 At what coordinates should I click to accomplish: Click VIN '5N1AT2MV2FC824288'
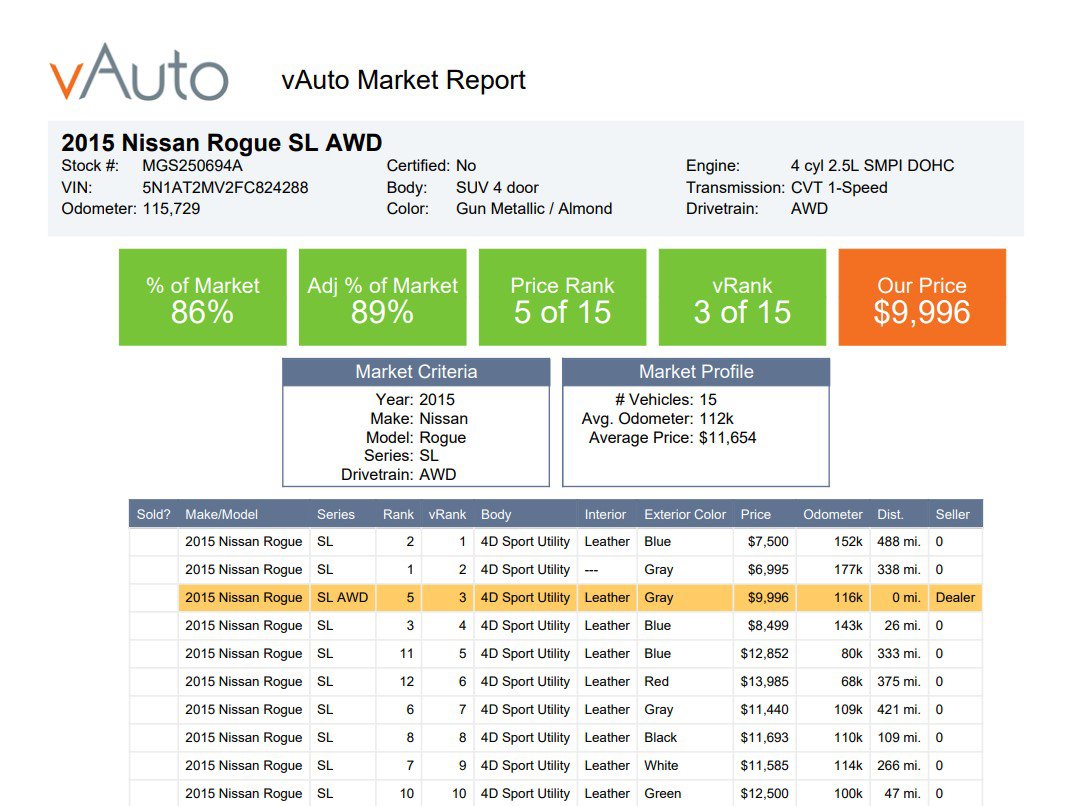[225, 187]
